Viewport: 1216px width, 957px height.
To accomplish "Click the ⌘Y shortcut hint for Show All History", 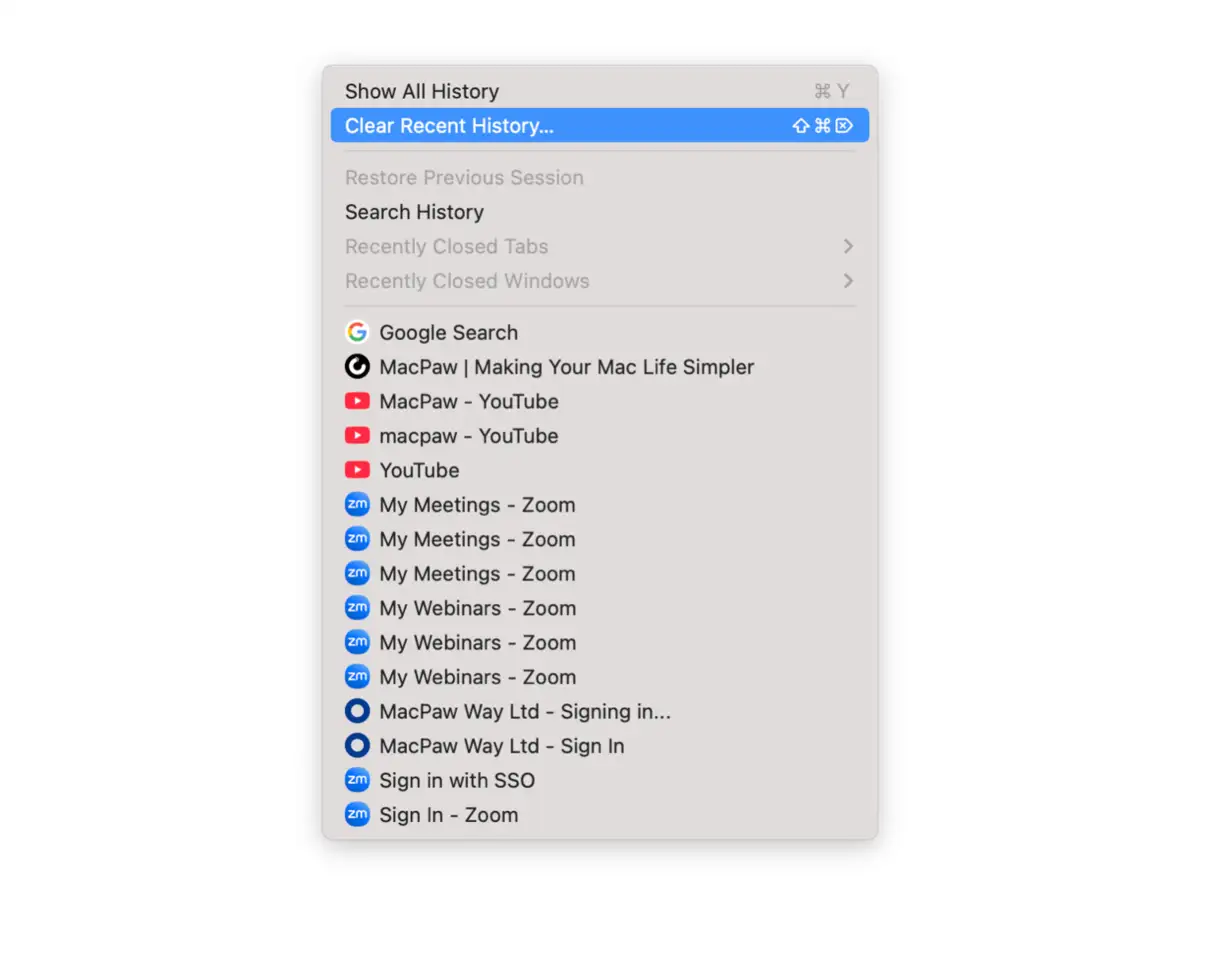I will [x=831, y=92].
